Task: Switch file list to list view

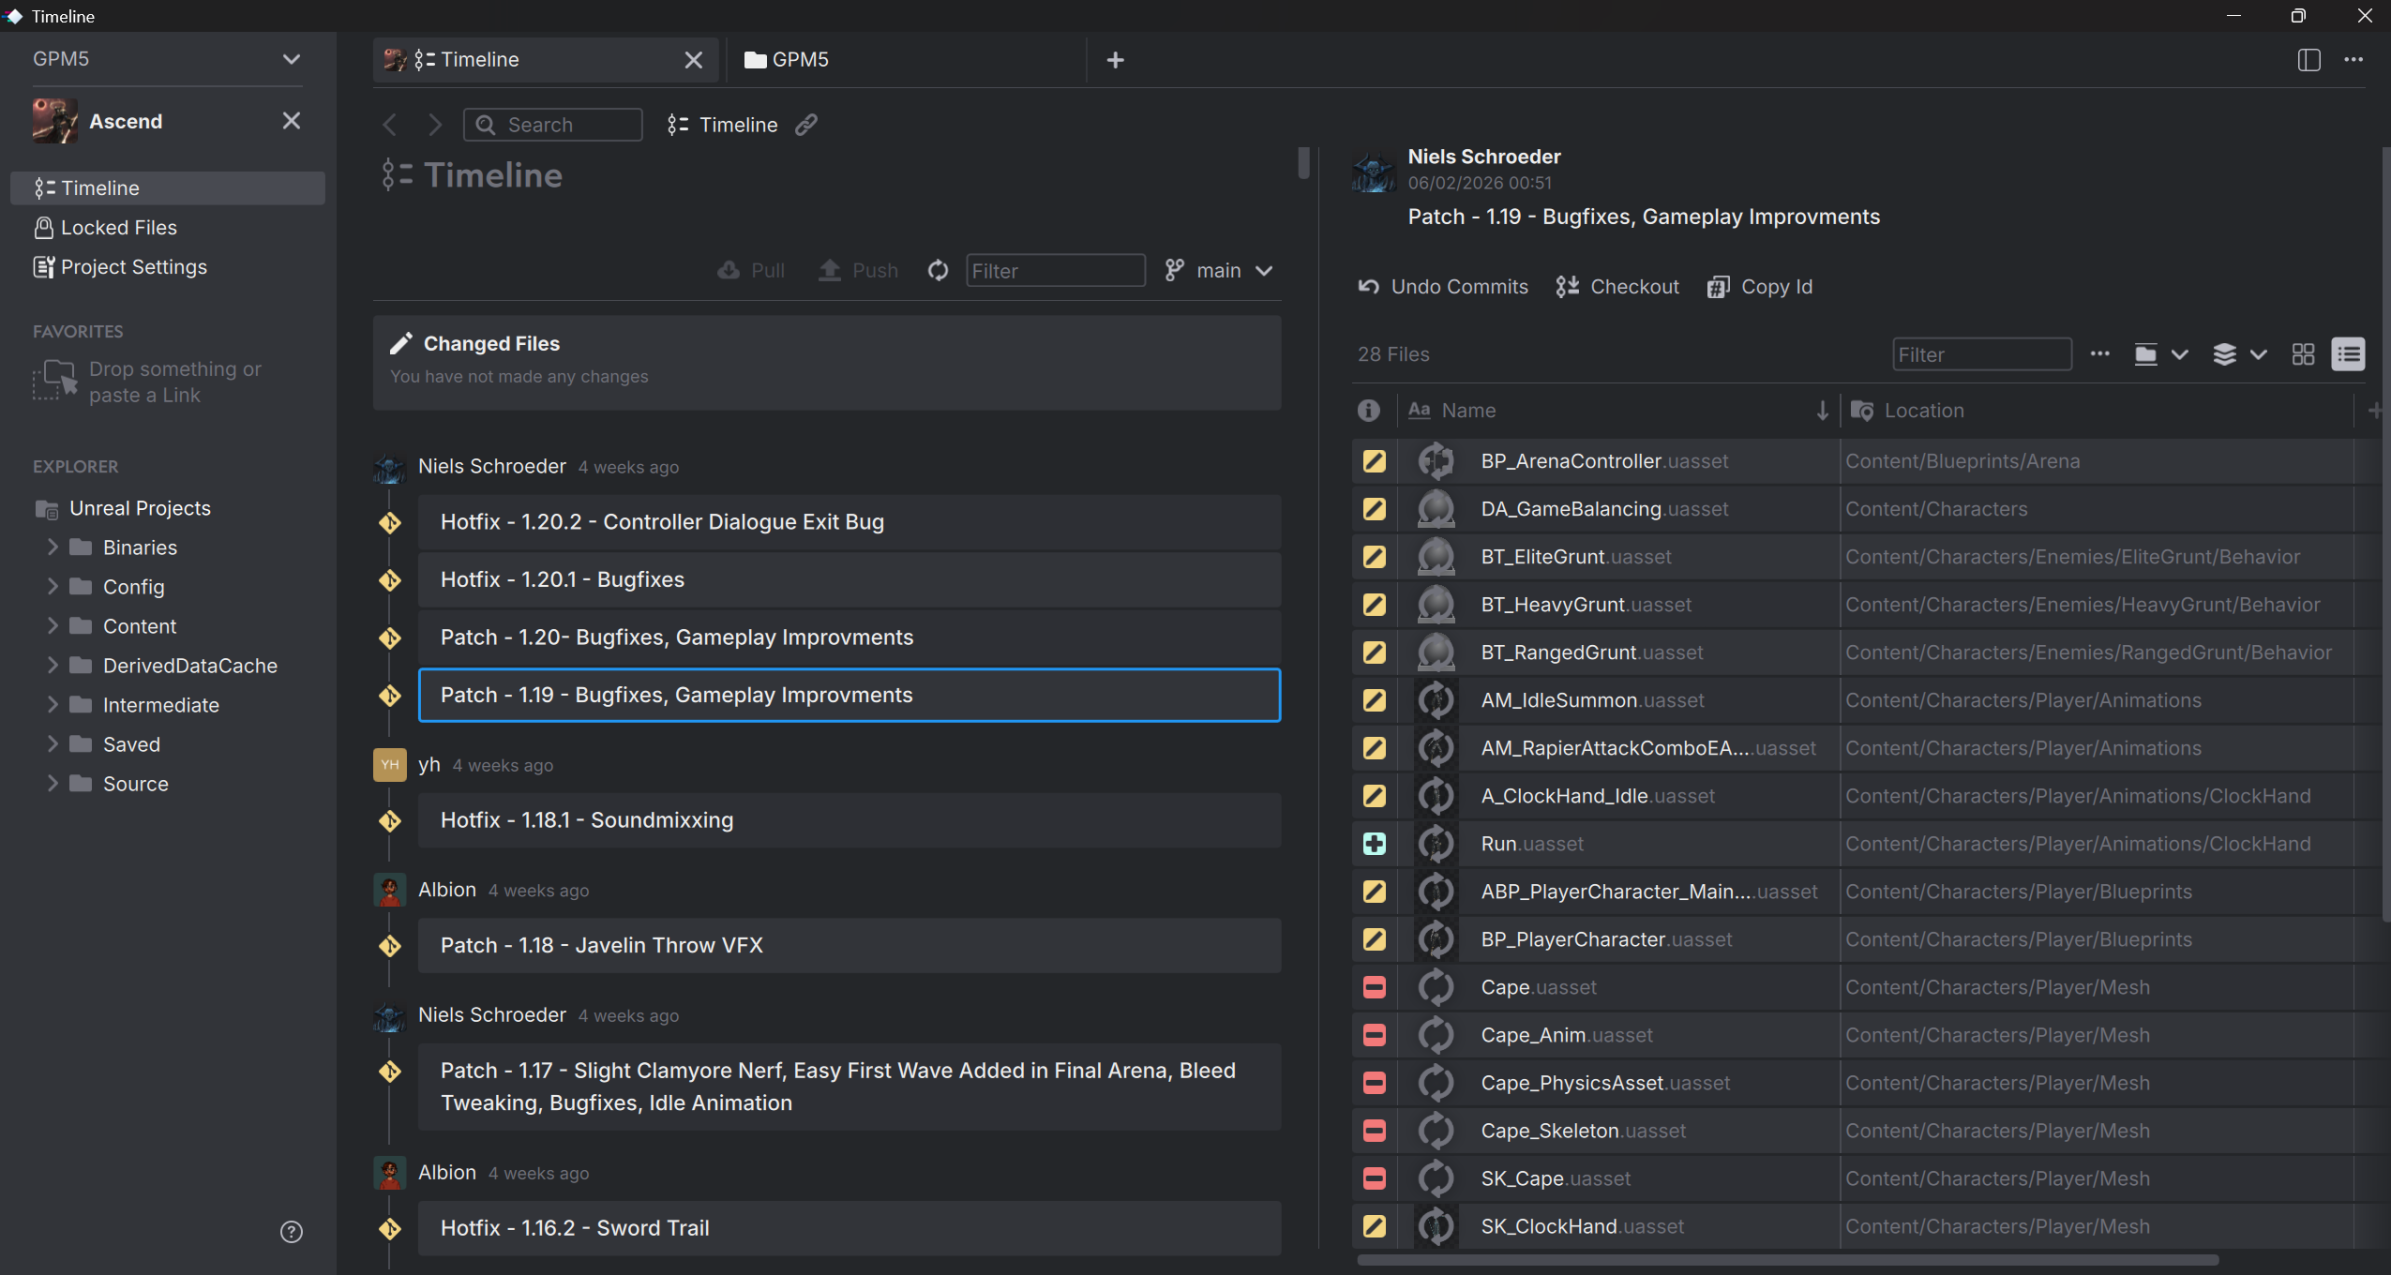Action: pos(2348,354)
